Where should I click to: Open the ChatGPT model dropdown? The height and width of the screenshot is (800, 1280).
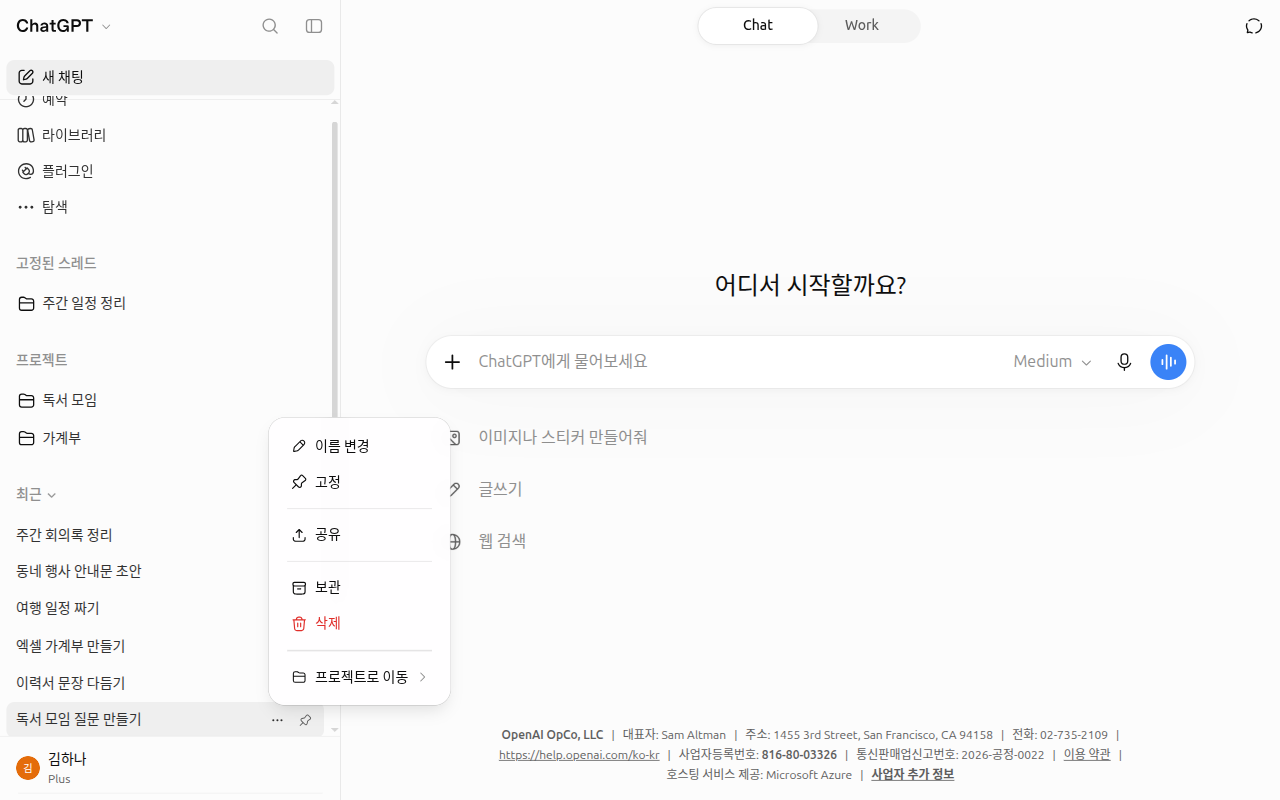click(x=64, y=26)
